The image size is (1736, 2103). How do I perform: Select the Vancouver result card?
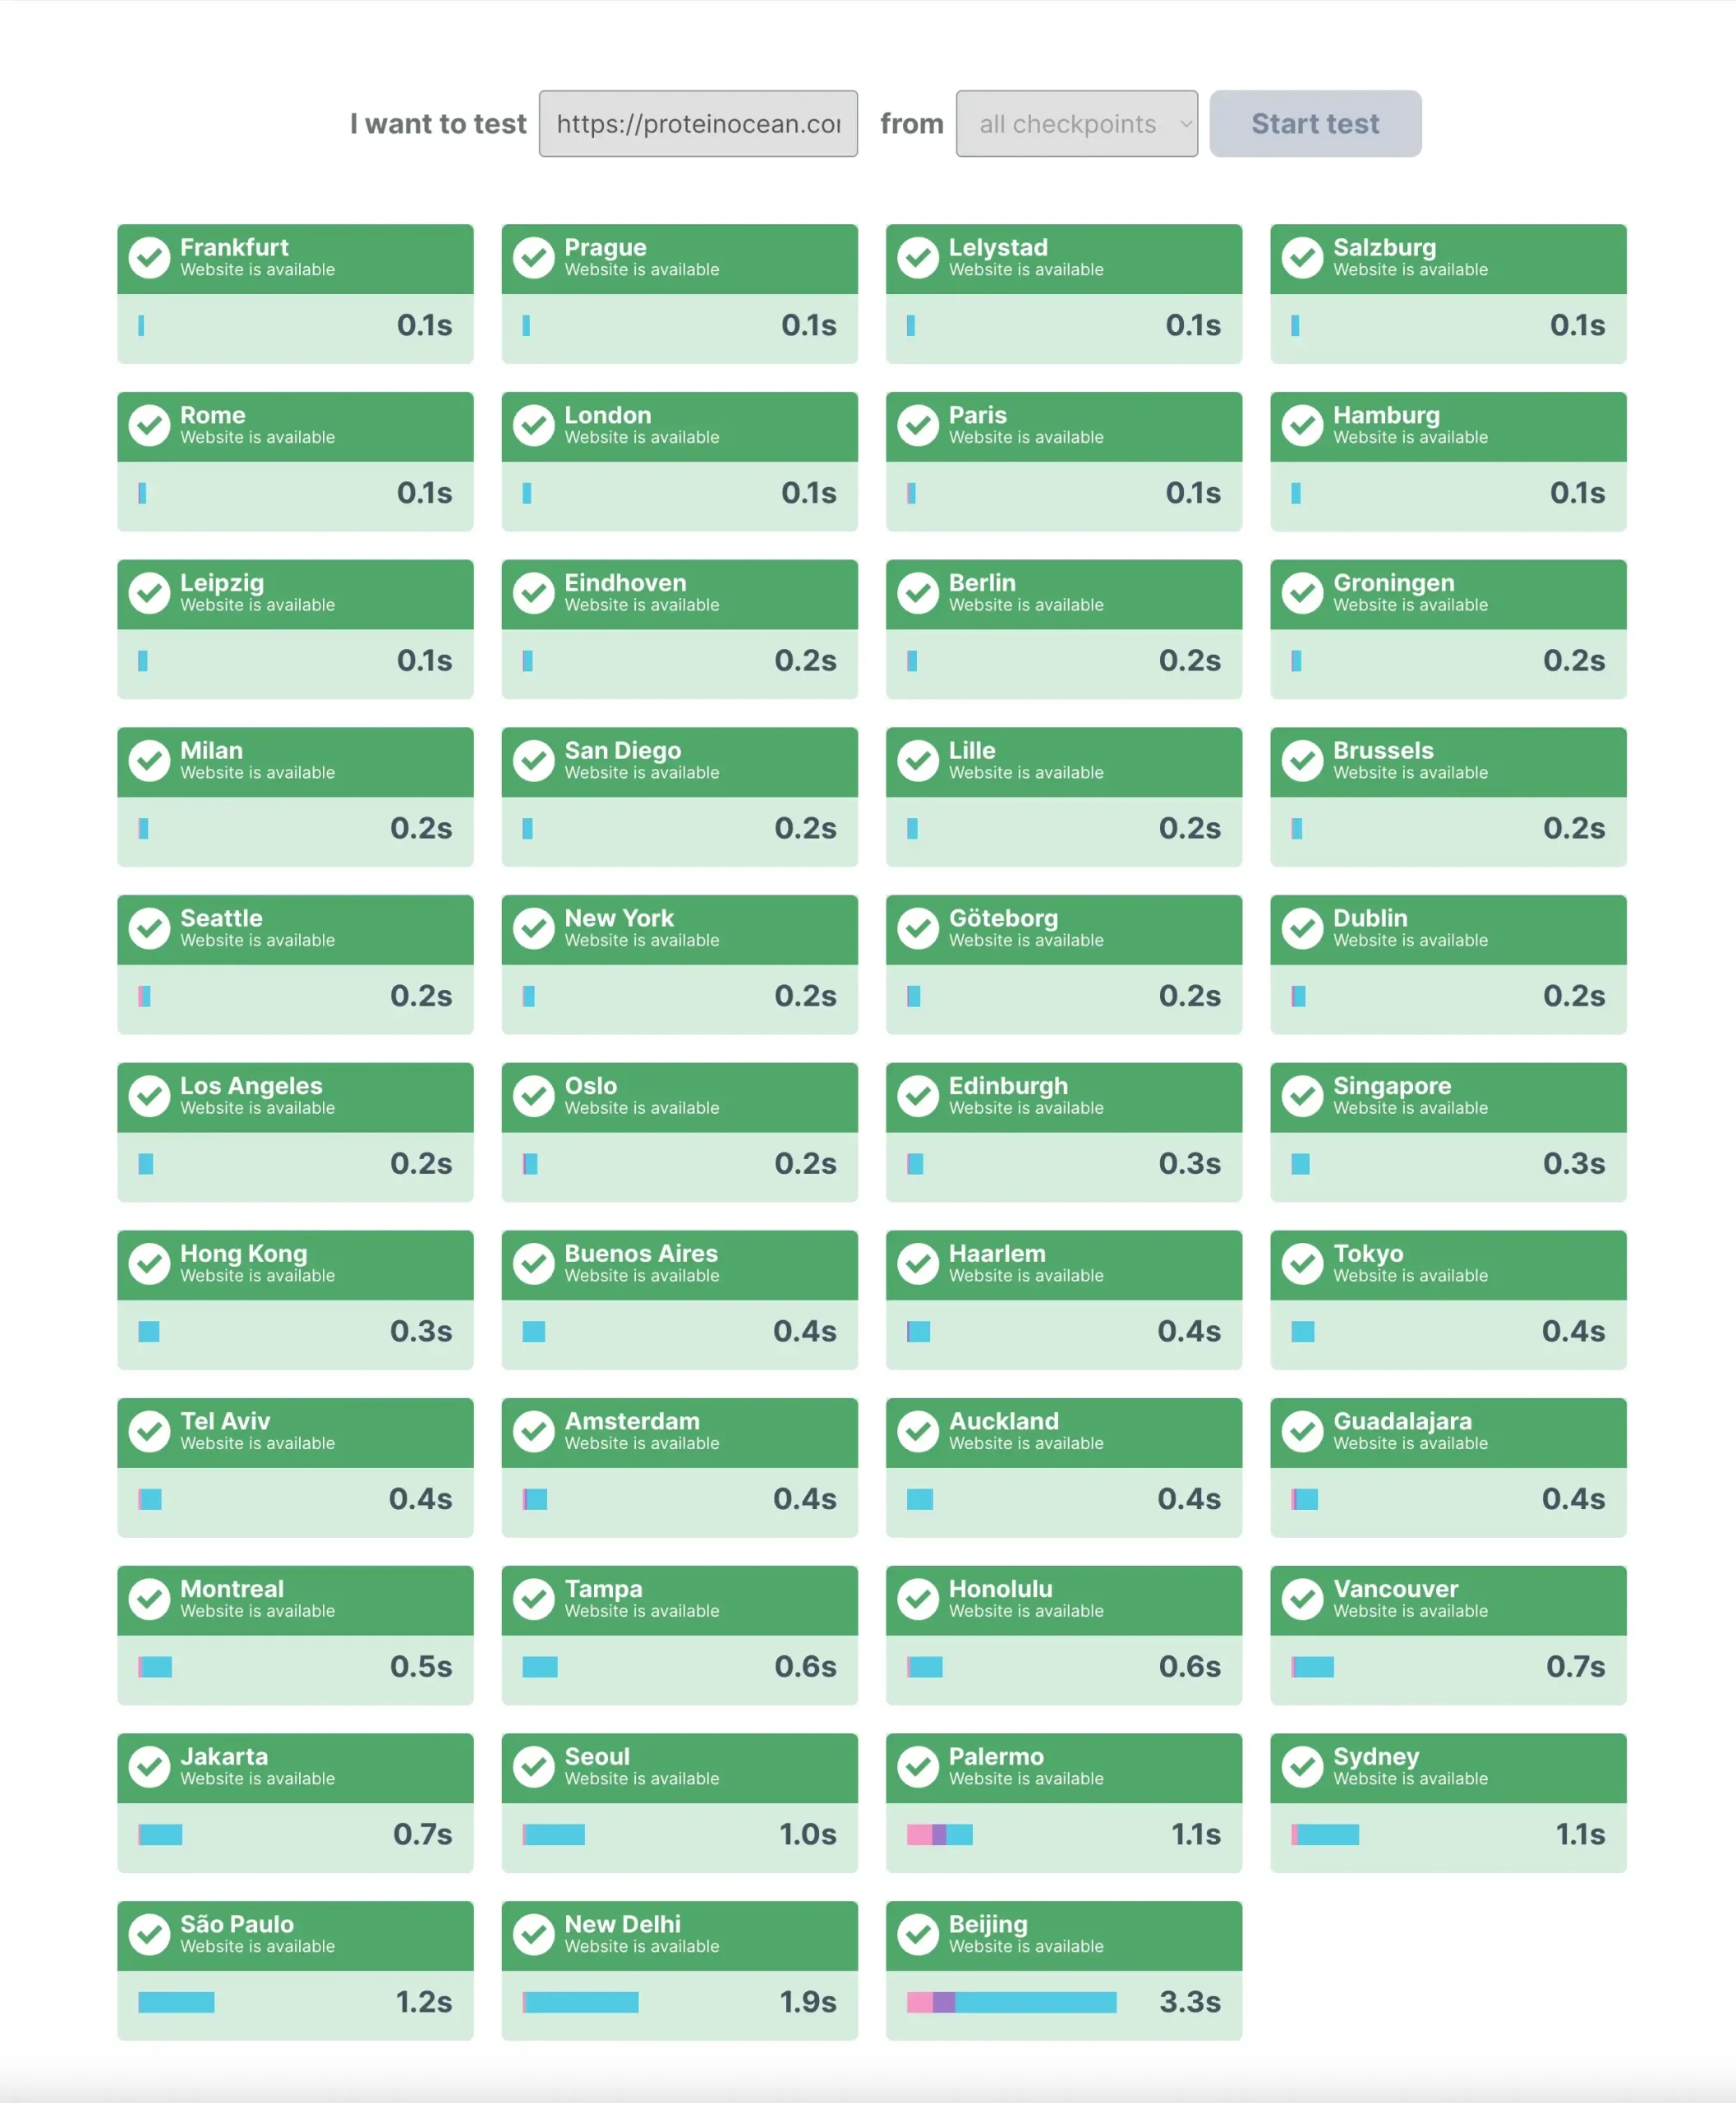coord(1448,1634)
